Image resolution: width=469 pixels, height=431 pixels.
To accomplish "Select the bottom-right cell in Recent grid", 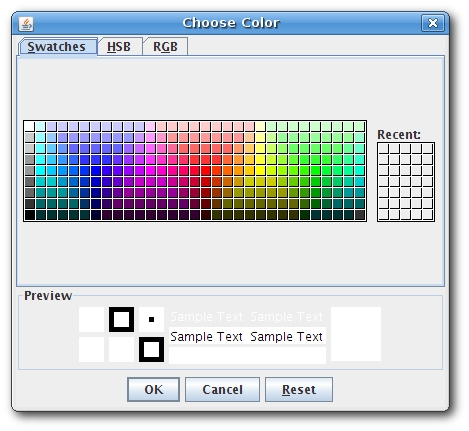I will [x=428, y=214].
